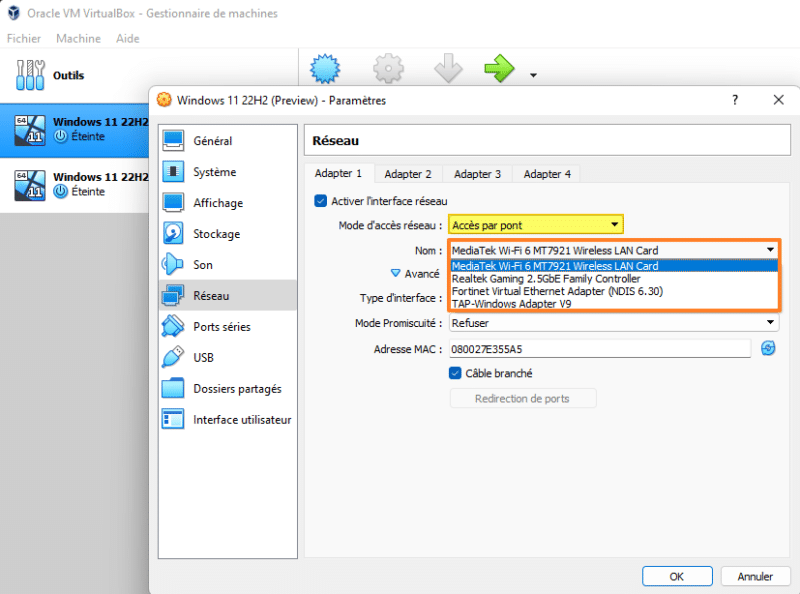Select the USB settings icon
The width and height of the screenshot is (800, 594).
[x=174, y=358]
